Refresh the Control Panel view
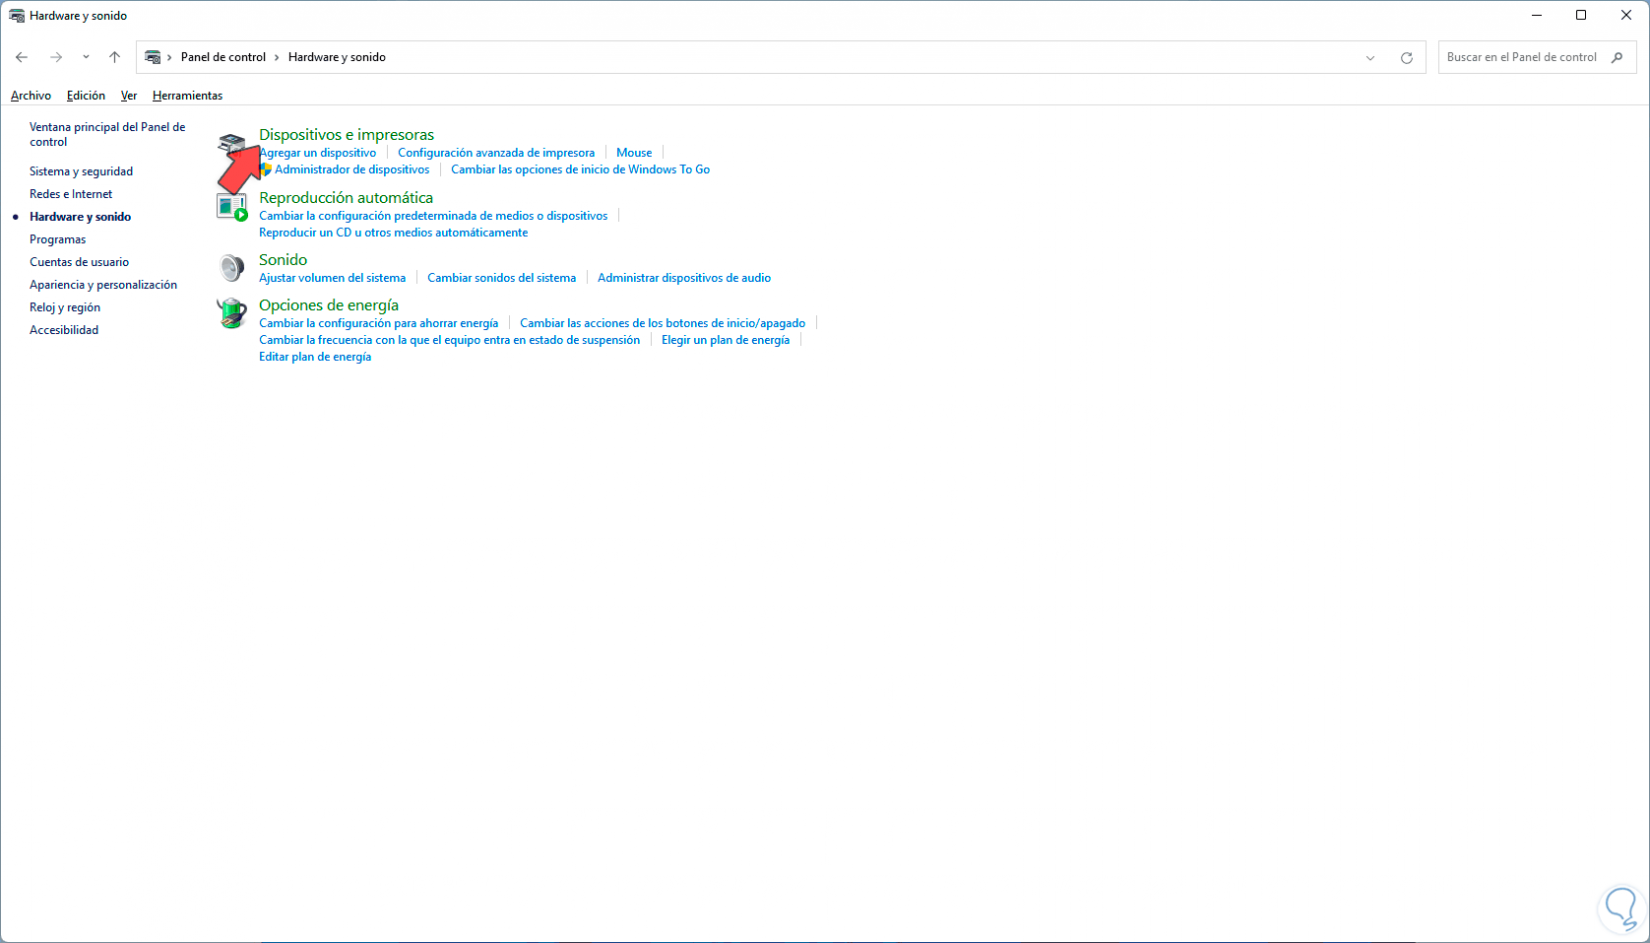 click(x=1406, y=58)
